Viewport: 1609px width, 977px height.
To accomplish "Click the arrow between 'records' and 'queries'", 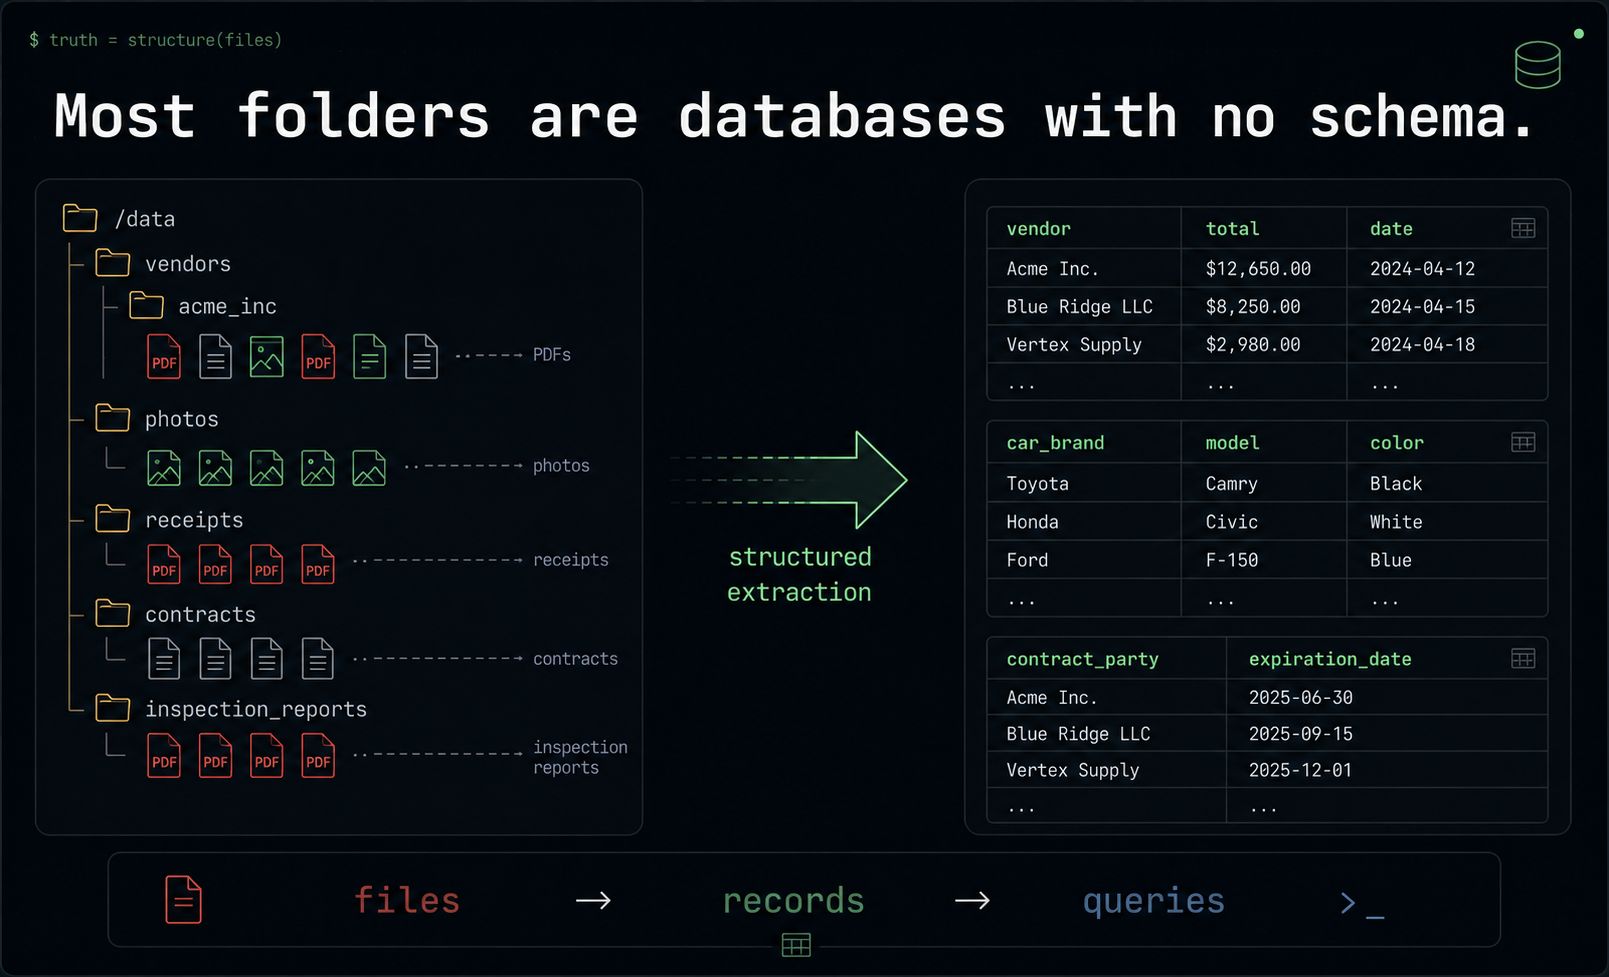I will click(x=972, y=901).
